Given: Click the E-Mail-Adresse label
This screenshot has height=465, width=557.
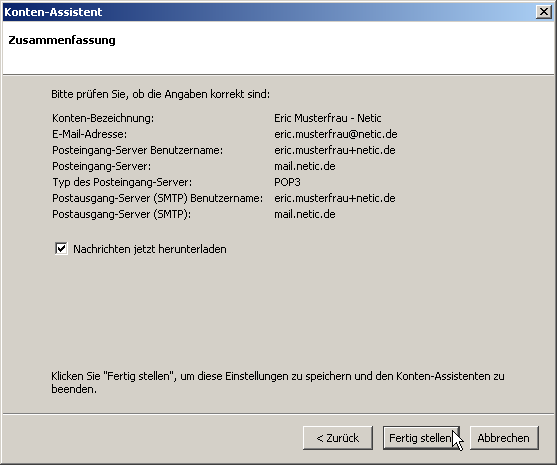Looking at the screenshot, I should (x=89, y=134).
